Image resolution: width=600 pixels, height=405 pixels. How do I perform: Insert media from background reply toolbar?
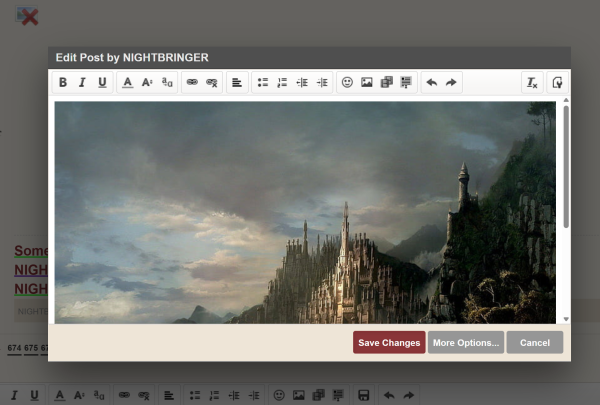(318, 395)
